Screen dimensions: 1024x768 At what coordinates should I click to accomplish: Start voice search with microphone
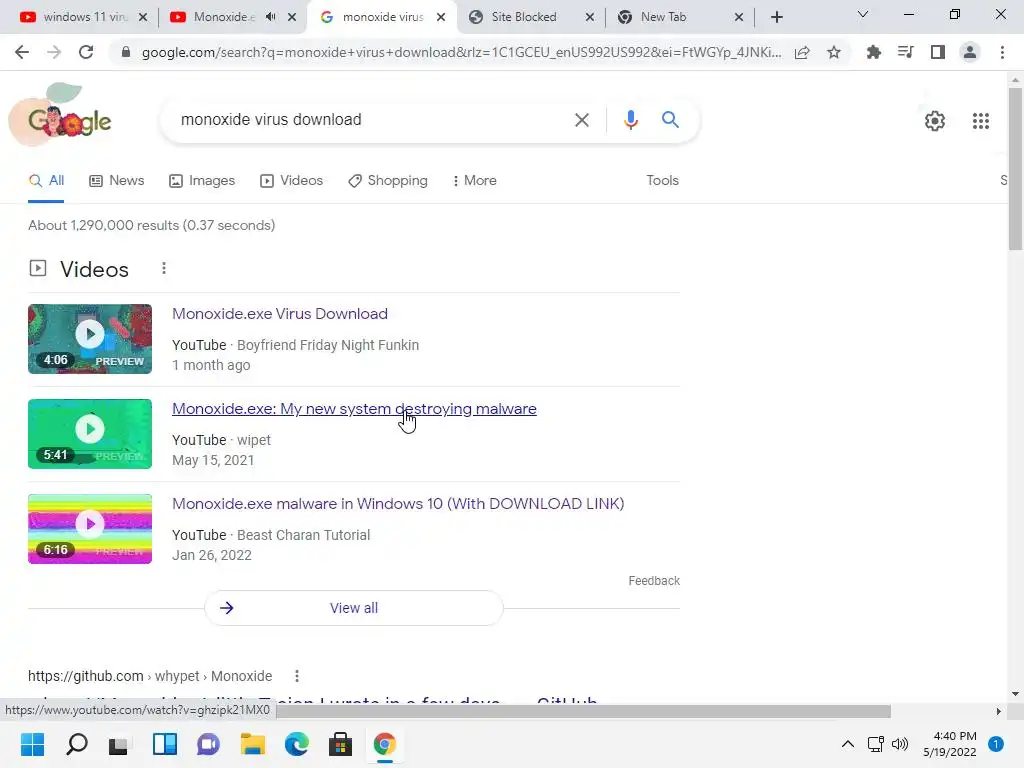(x=630, y=120)
